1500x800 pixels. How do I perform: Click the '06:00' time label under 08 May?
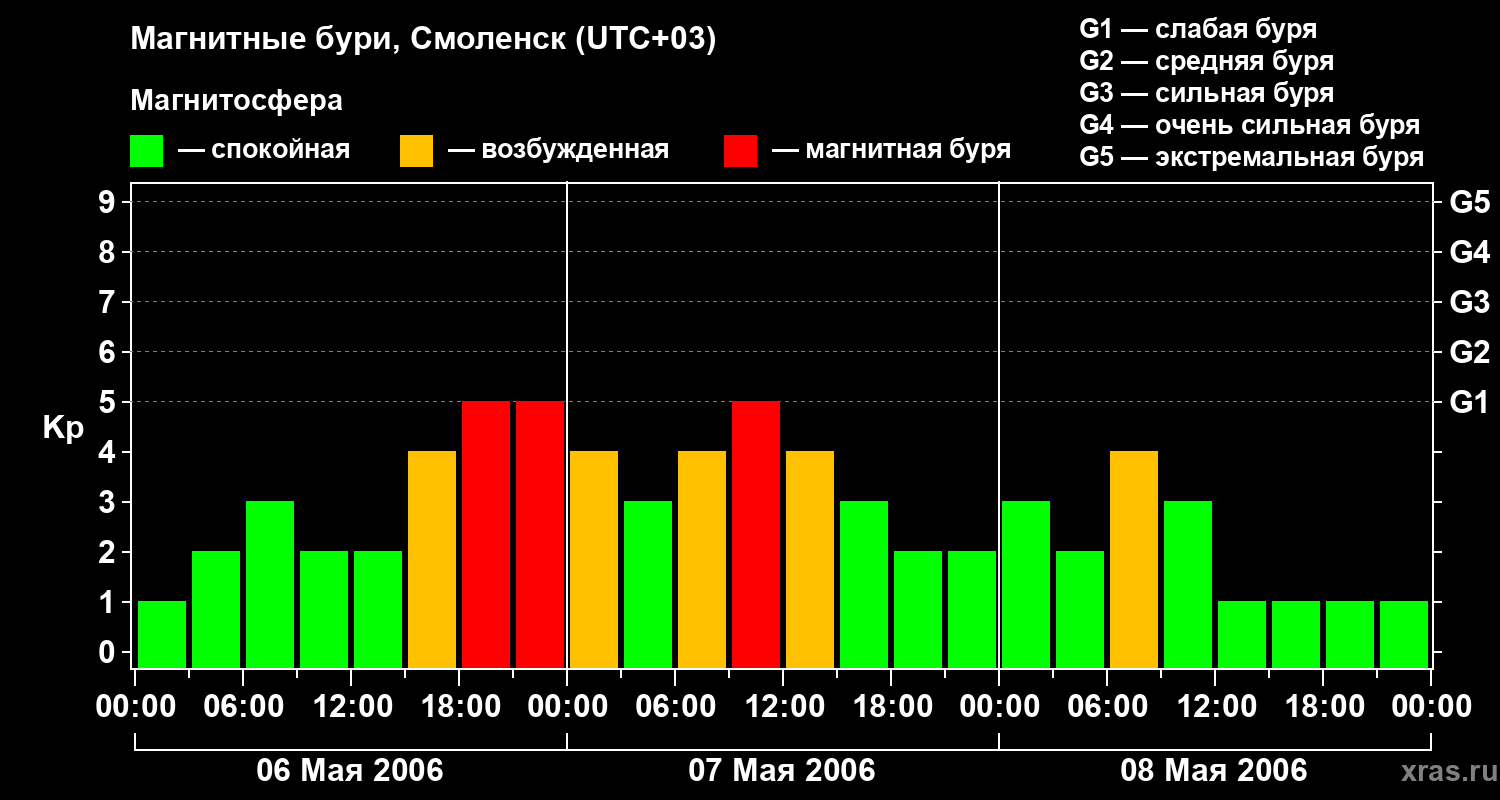click(x=1107, y=707)
